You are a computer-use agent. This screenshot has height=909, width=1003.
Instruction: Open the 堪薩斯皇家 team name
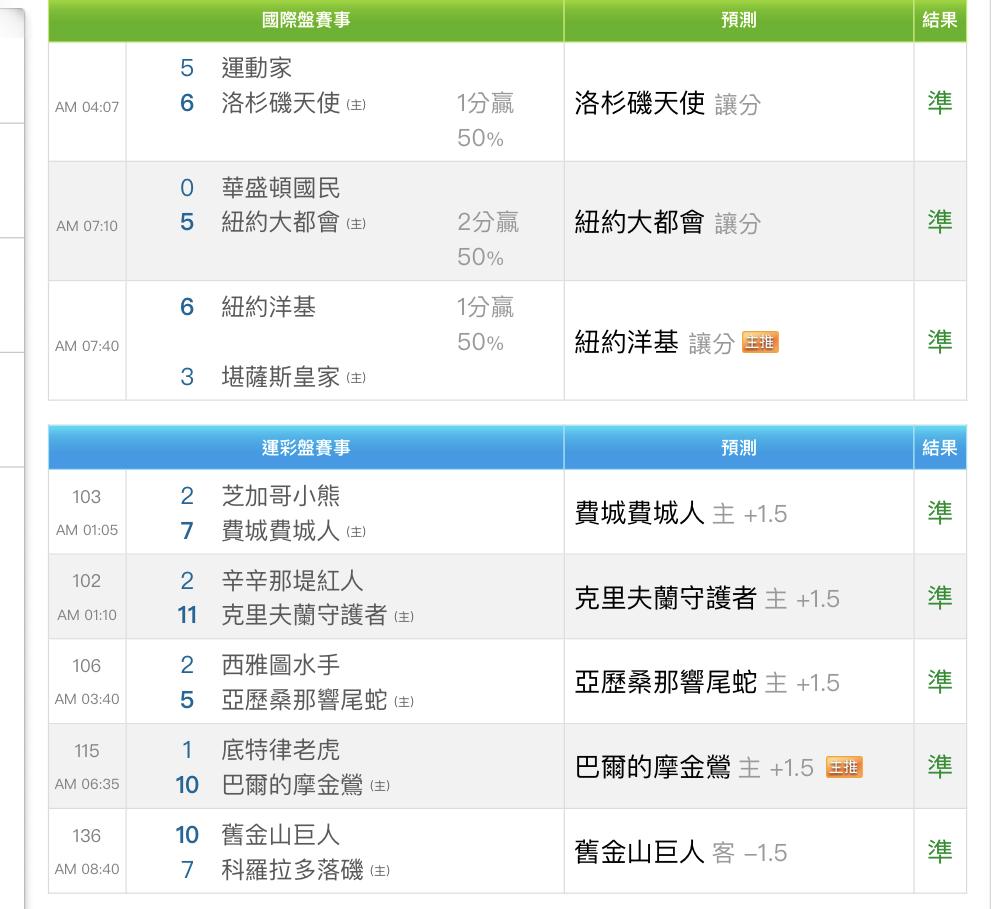pyautogui.click(x=281, y=377)
